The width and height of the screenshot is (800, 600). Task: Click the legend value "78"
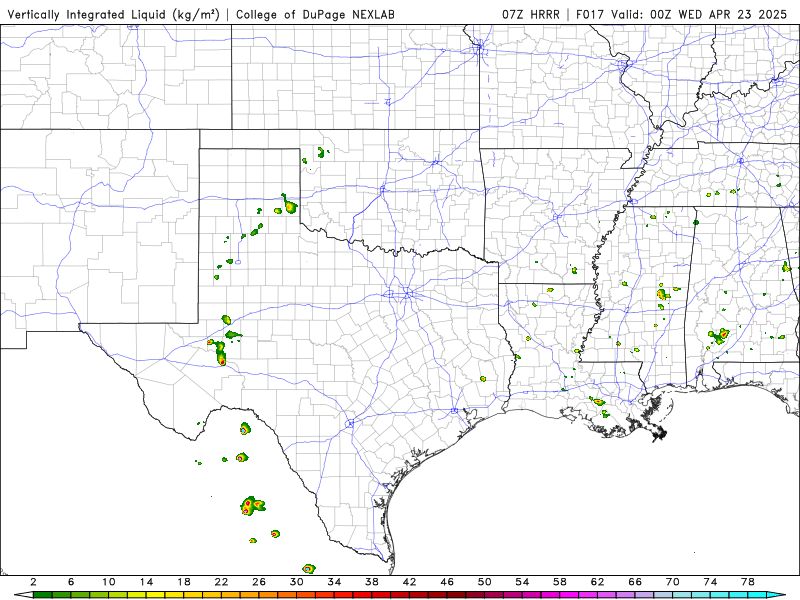tap(748, 582)
